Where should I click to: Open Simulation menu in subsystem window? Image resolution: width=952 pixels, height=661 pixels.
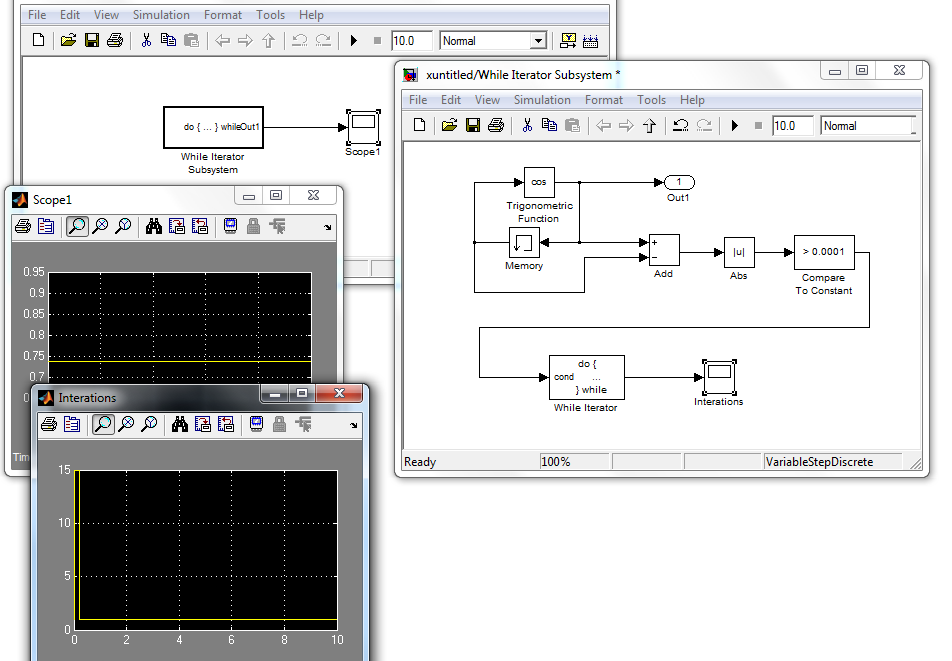pos(542,100)
